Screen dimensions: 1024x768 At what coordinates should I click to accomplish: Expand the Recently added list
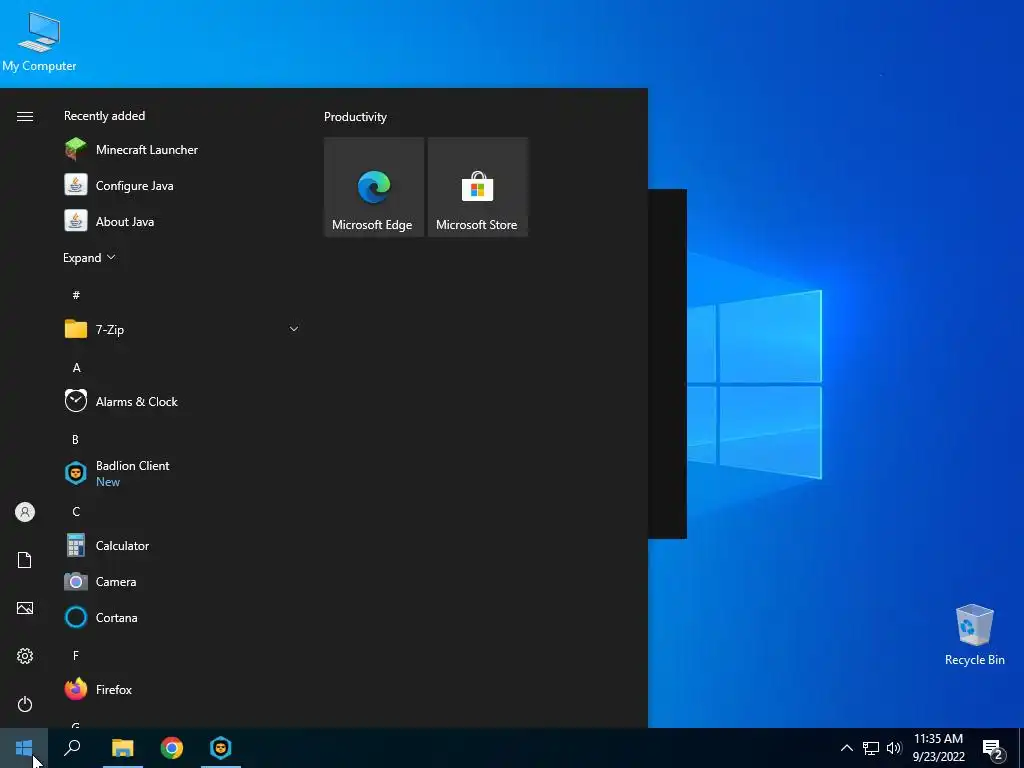click(x=89, y=257)
